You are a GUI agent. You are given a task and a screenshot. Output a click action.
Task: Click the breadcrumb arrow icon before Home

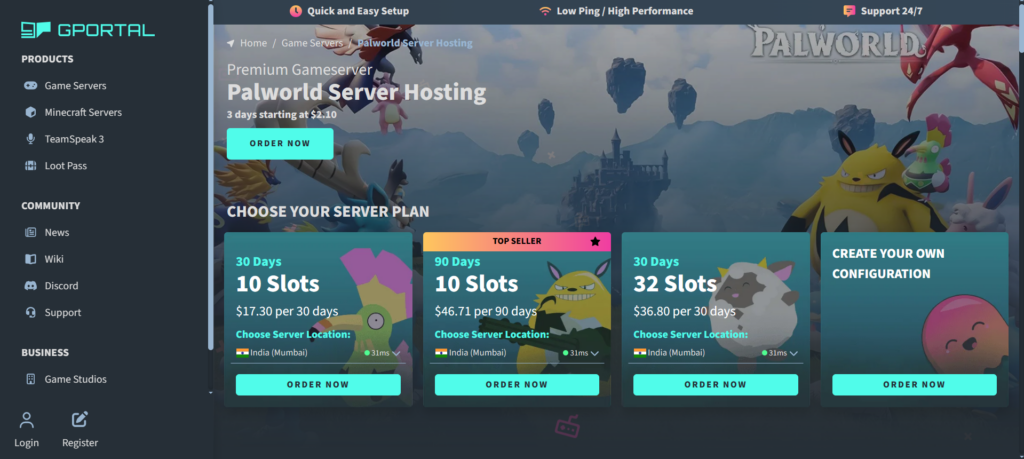[x=231, y=43]
